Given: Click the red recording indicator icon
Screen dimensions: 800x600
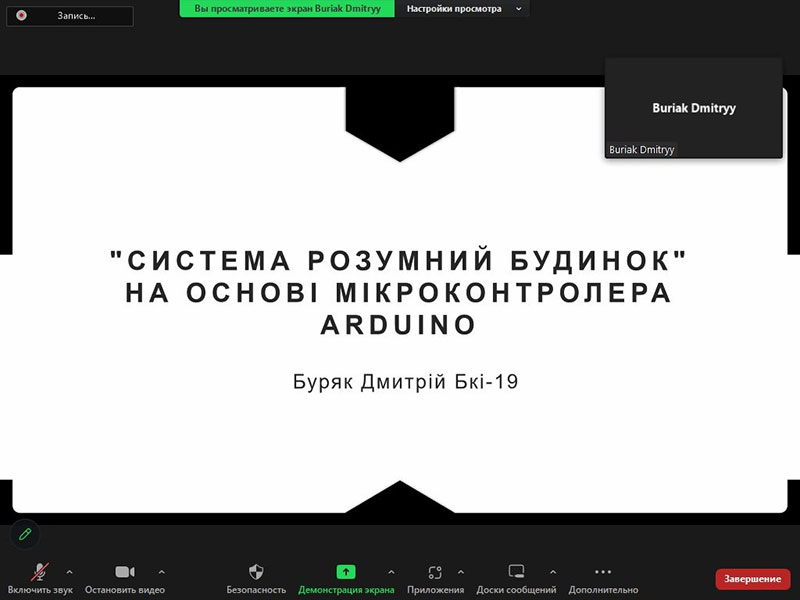Looking at the screenshot, I should pyautogui.click(x=21, y=15).
